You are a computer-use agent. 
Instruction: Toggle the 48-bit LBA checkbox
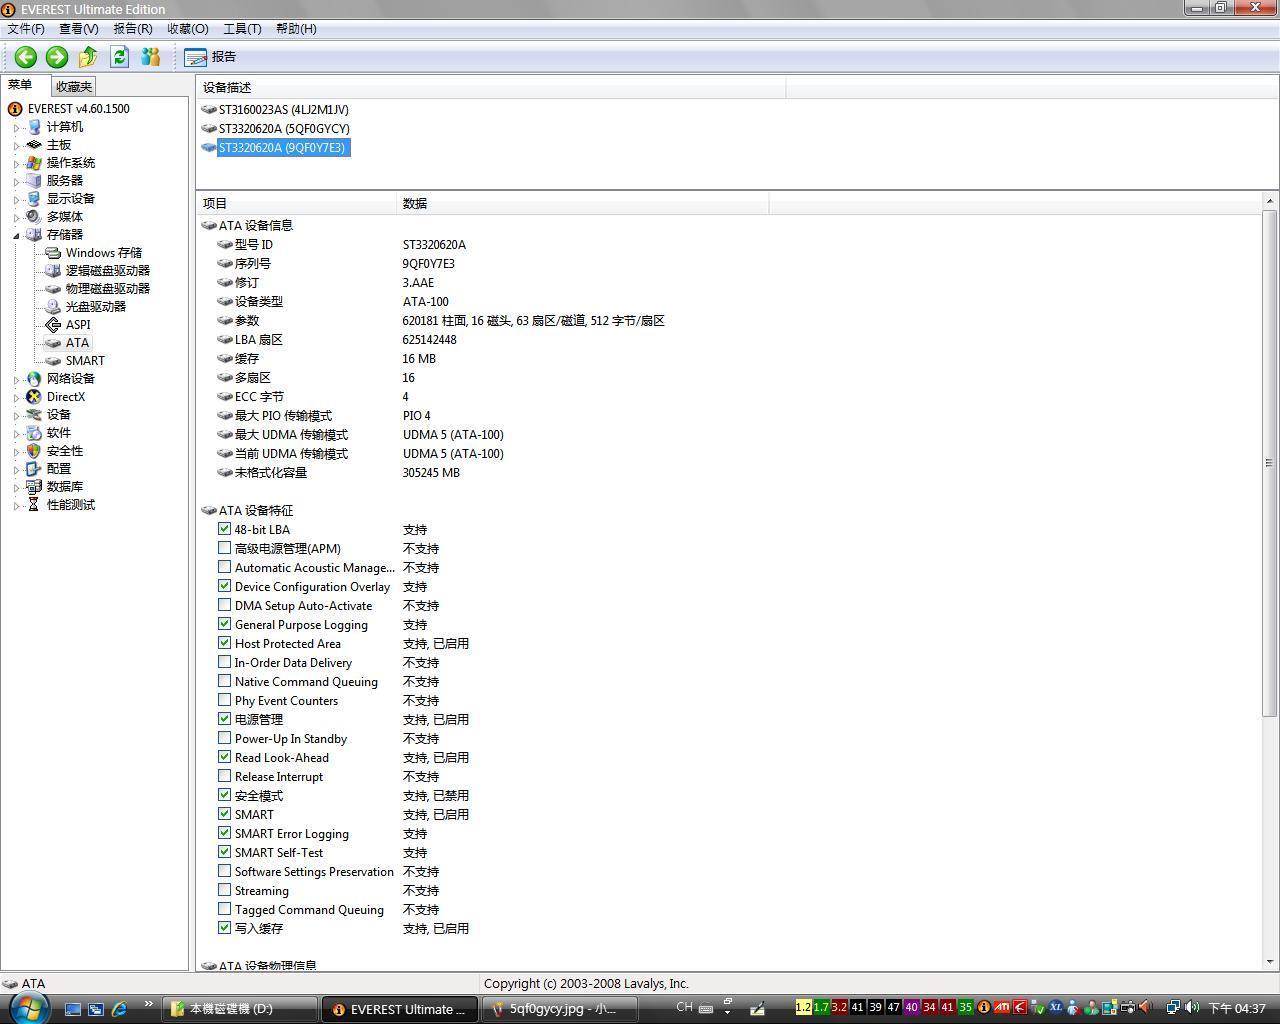point(224,529)
